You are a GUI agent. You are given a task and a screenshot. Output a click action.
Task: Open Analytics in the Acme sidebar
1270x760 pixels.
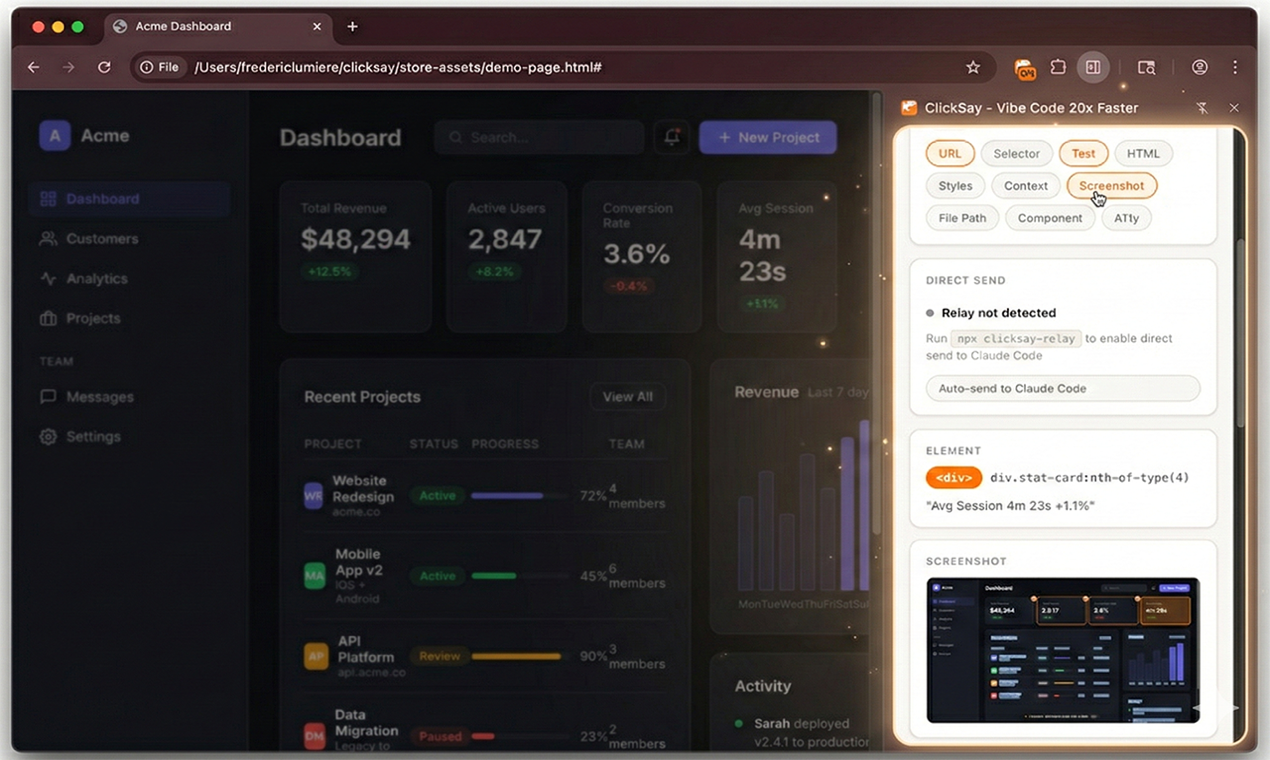tap(130, 279)
